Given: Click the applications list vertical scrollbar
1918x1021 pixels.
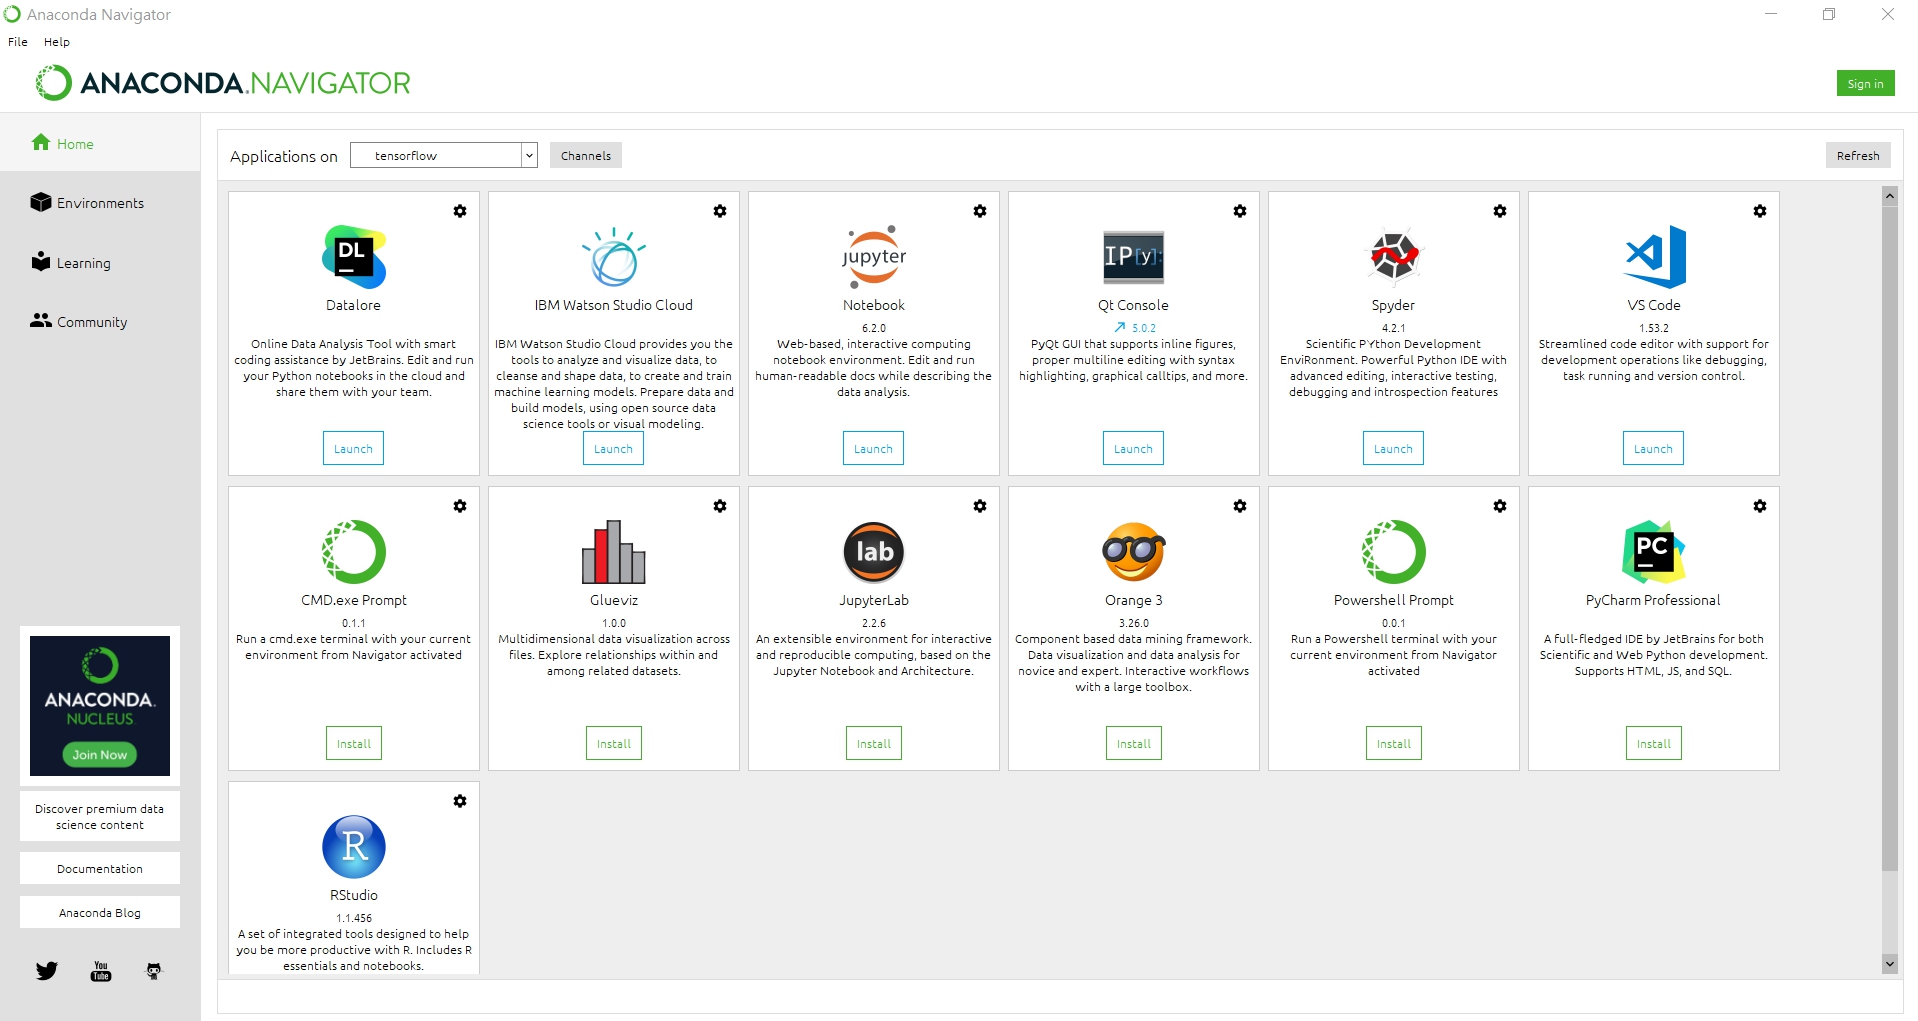Looking at the screenshot, I should (x=1890, y=538).
